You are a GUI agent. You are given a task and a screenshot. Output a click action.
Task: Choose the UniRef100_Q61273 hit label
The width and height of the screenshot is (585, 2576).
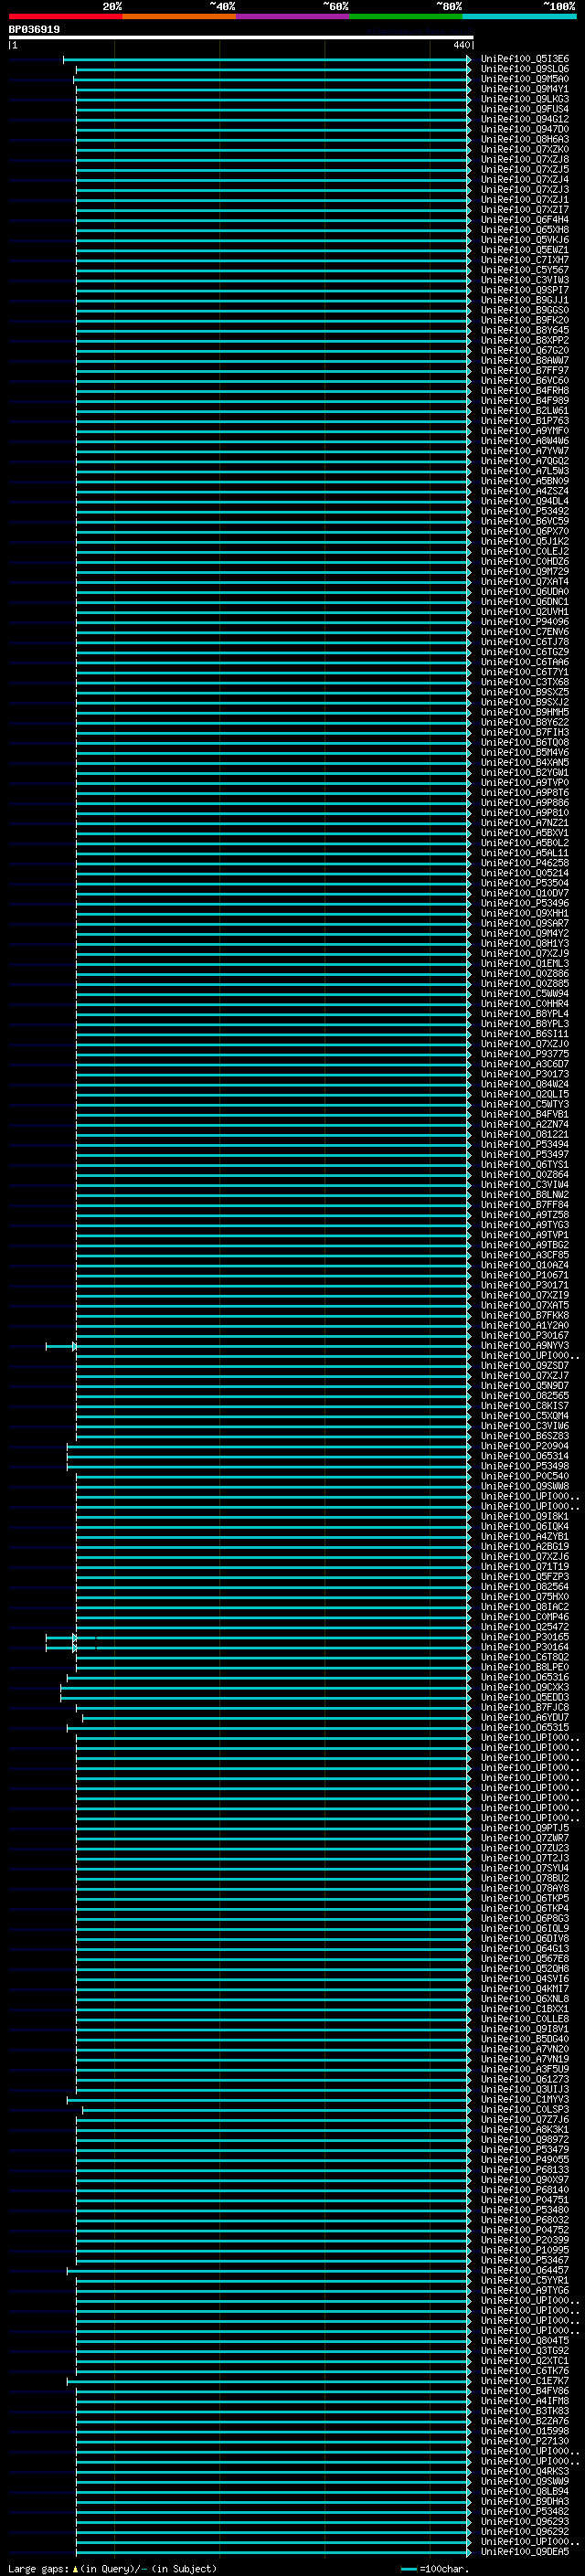pos(525,2079)
